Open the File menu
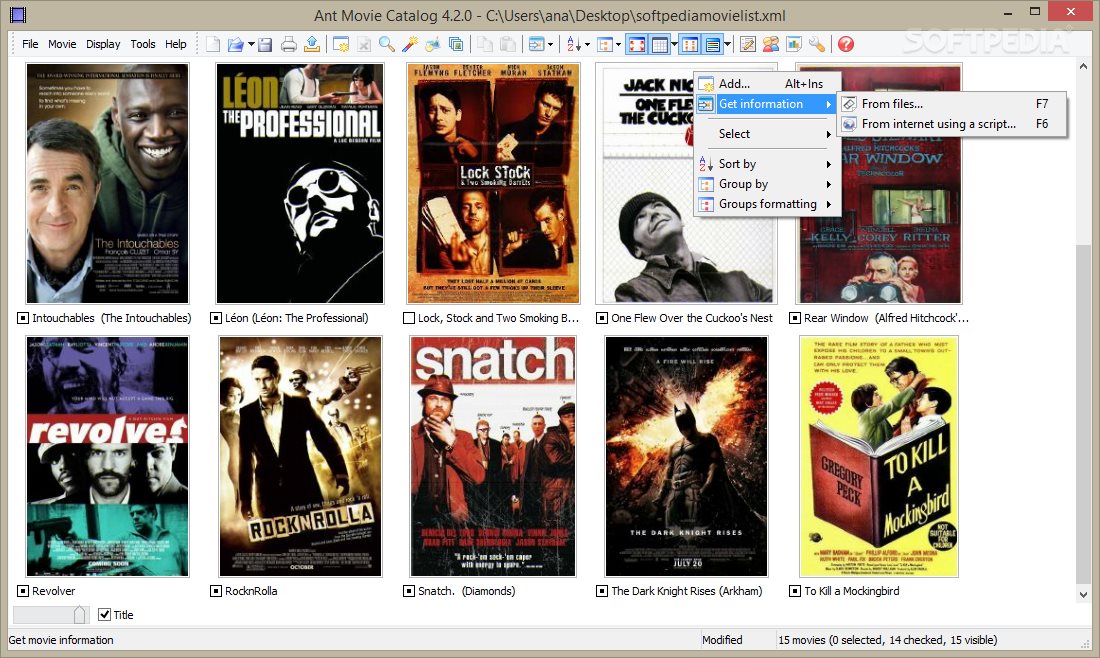Screen dimensions: 1100x658 (x=30, y=44)
